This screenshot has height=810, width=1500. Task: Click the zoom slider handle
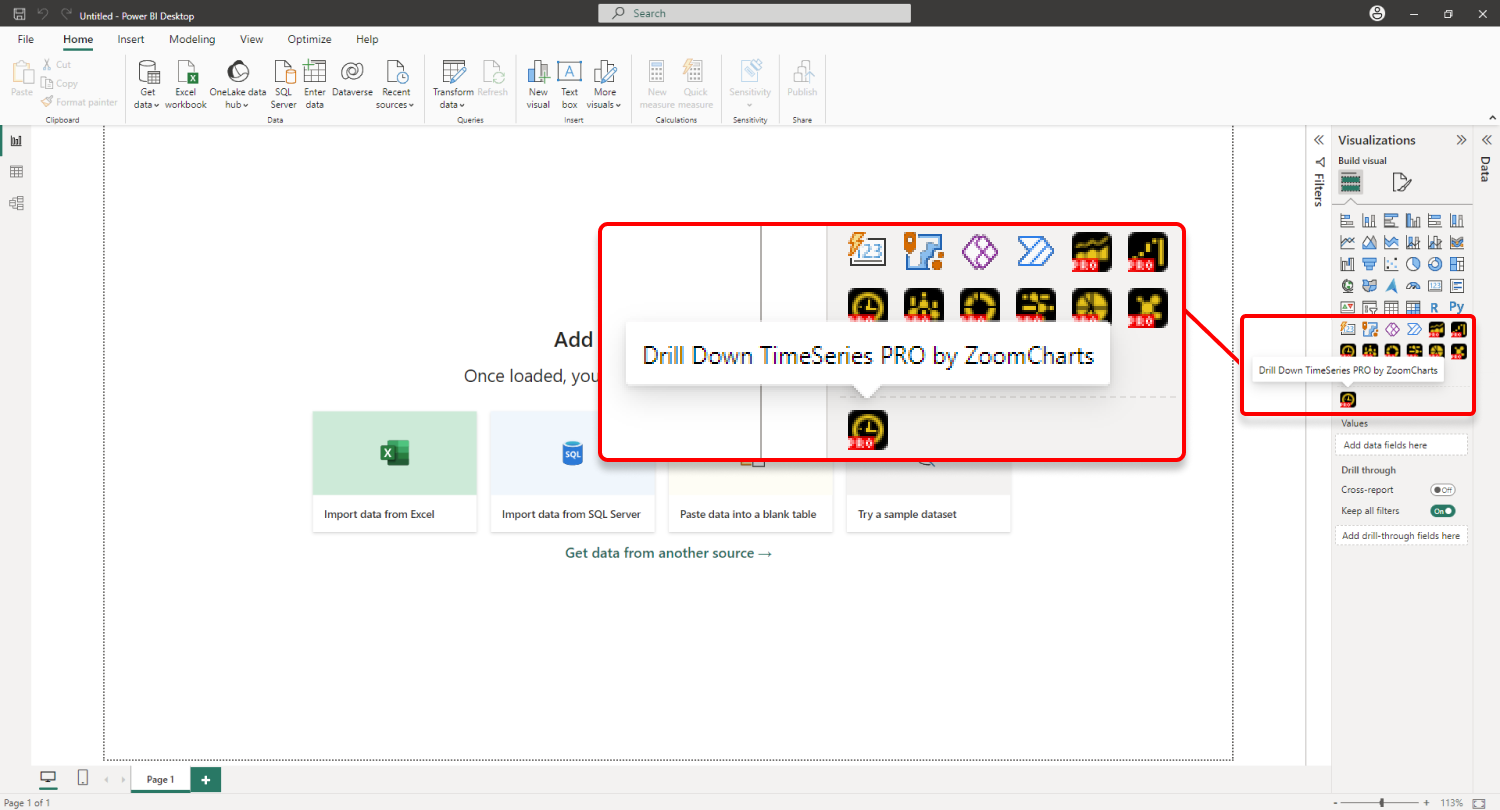point(1382,803)
